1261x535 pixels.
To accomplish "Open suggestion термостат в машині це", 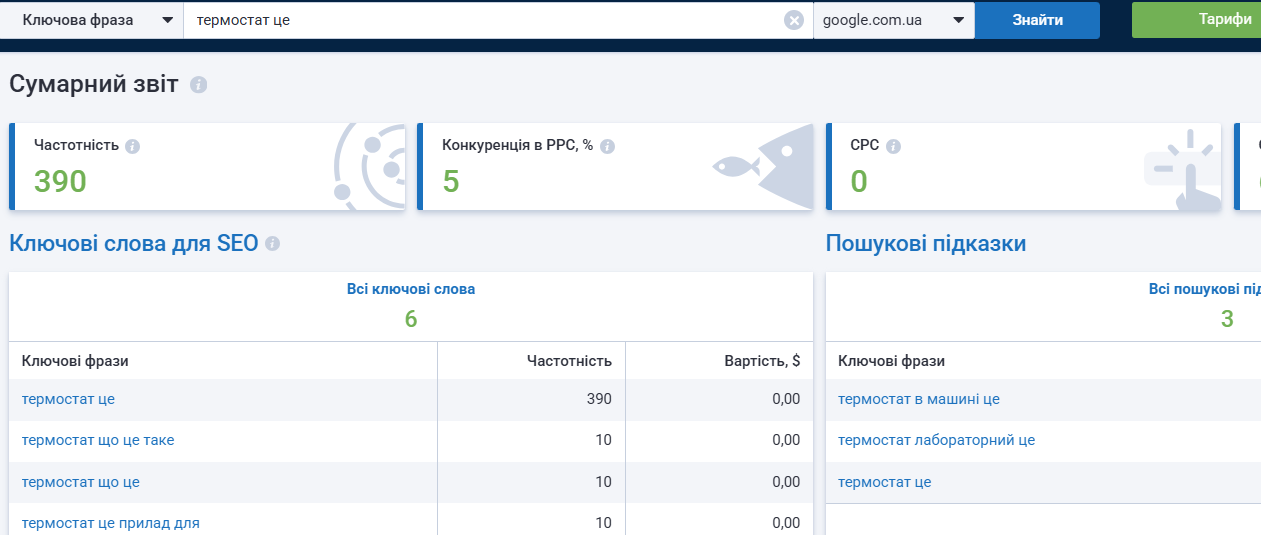I will point(919,399).
